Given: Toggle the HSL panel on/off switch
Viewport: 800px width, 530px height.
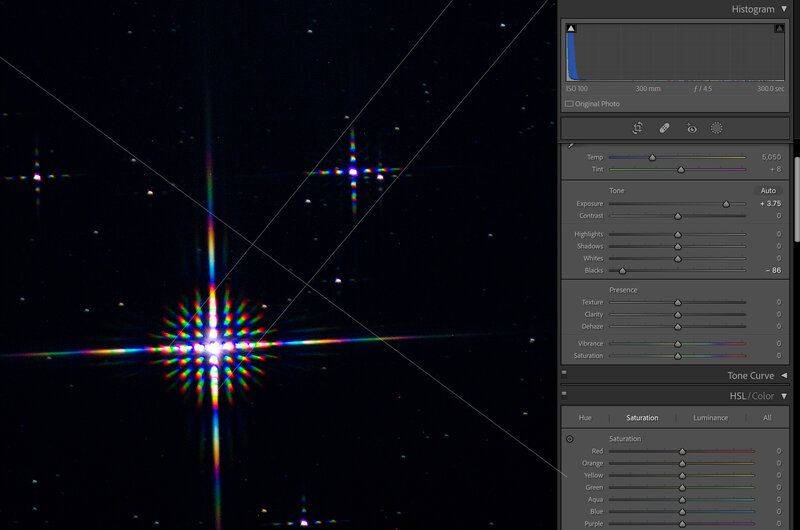Looking at the screenshot, I should [564, 396].
